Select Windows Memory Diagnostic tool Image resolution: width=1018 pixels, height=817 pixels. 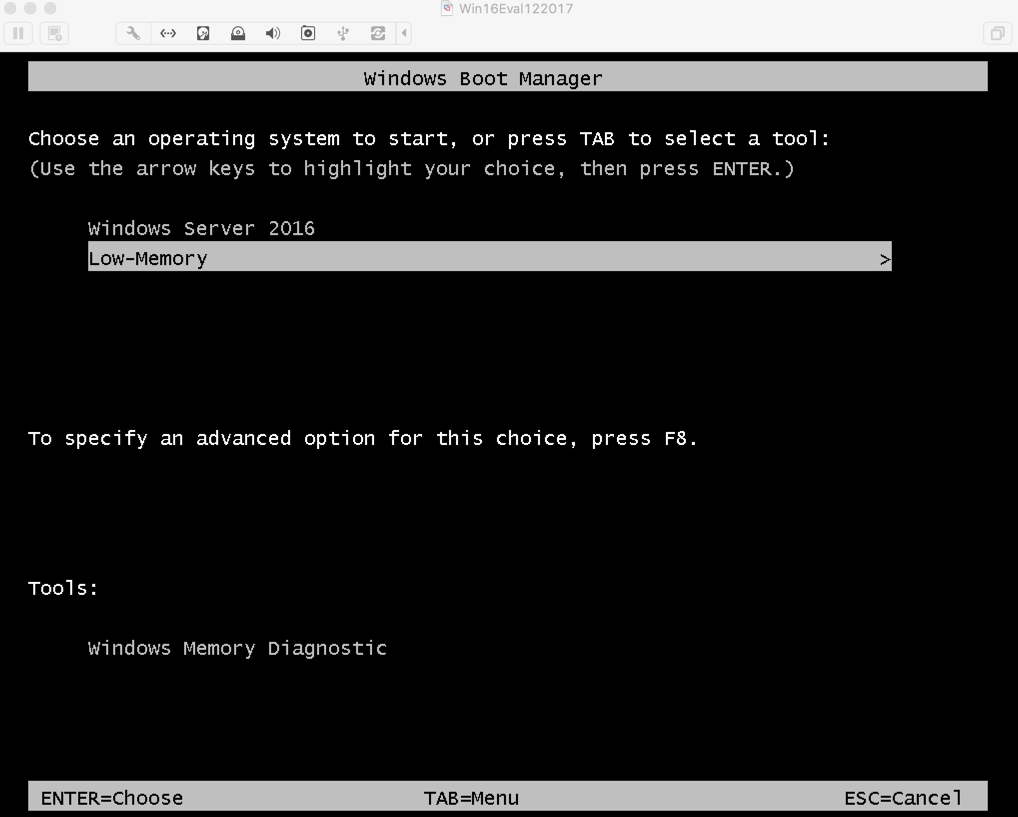(x=237, y=648)
